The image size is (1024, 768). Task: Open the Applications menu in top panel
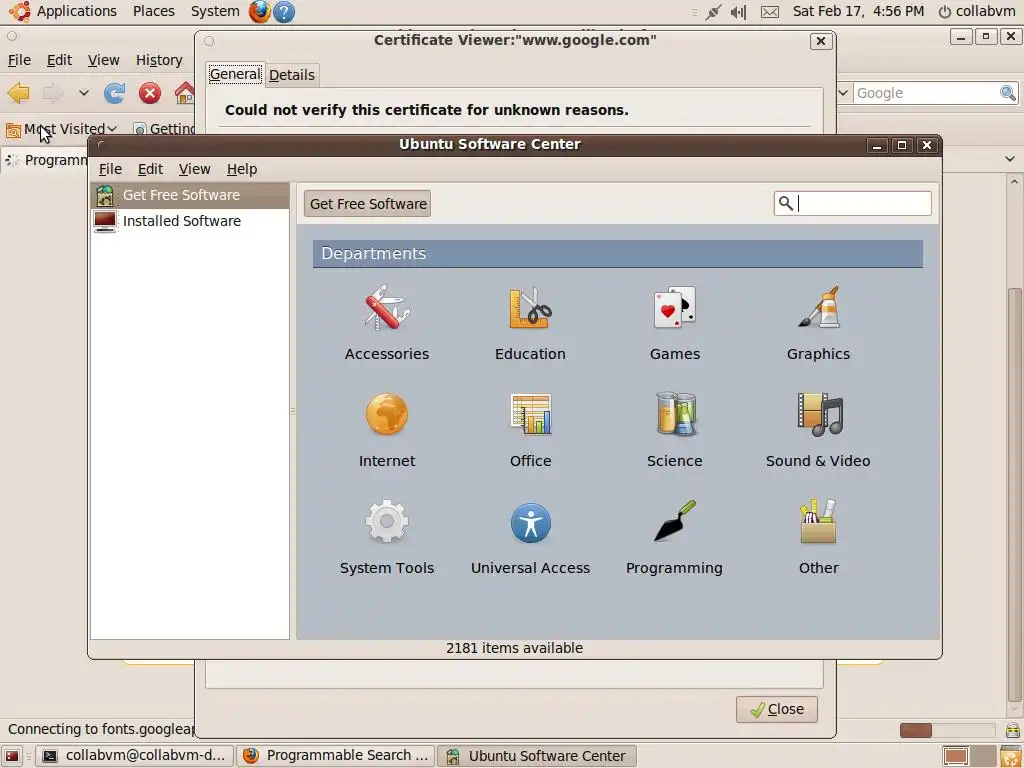point(76,11)
